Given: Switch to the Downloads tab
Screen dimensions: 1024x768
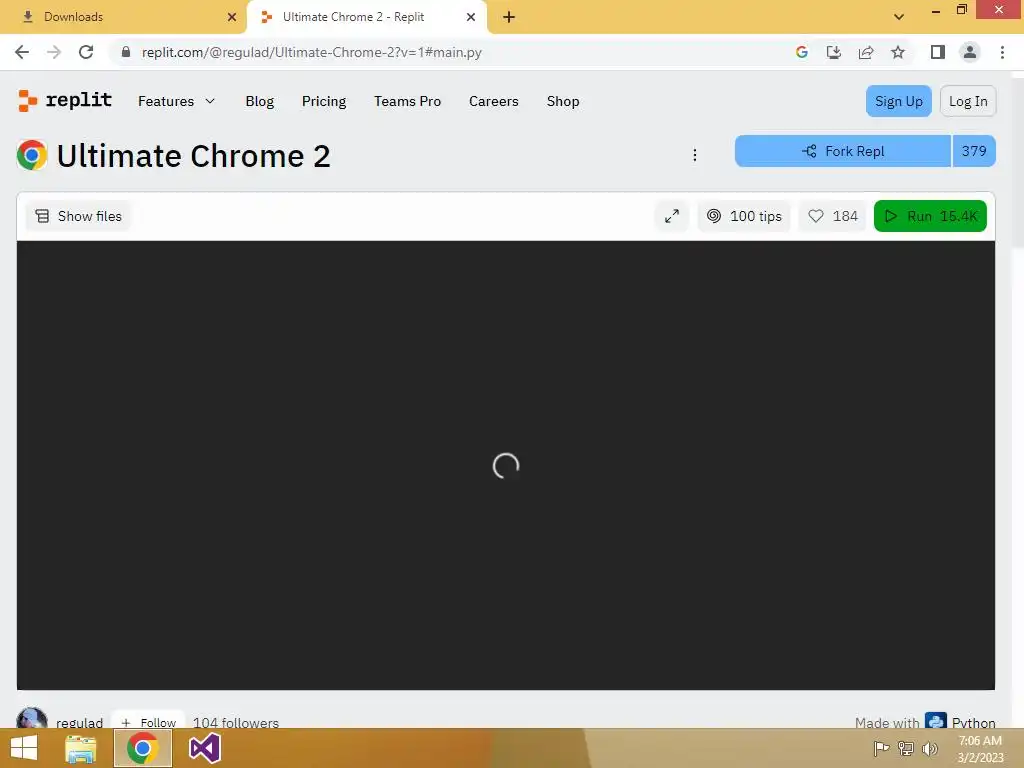Looking at the screenshot, I should point(124,17).
